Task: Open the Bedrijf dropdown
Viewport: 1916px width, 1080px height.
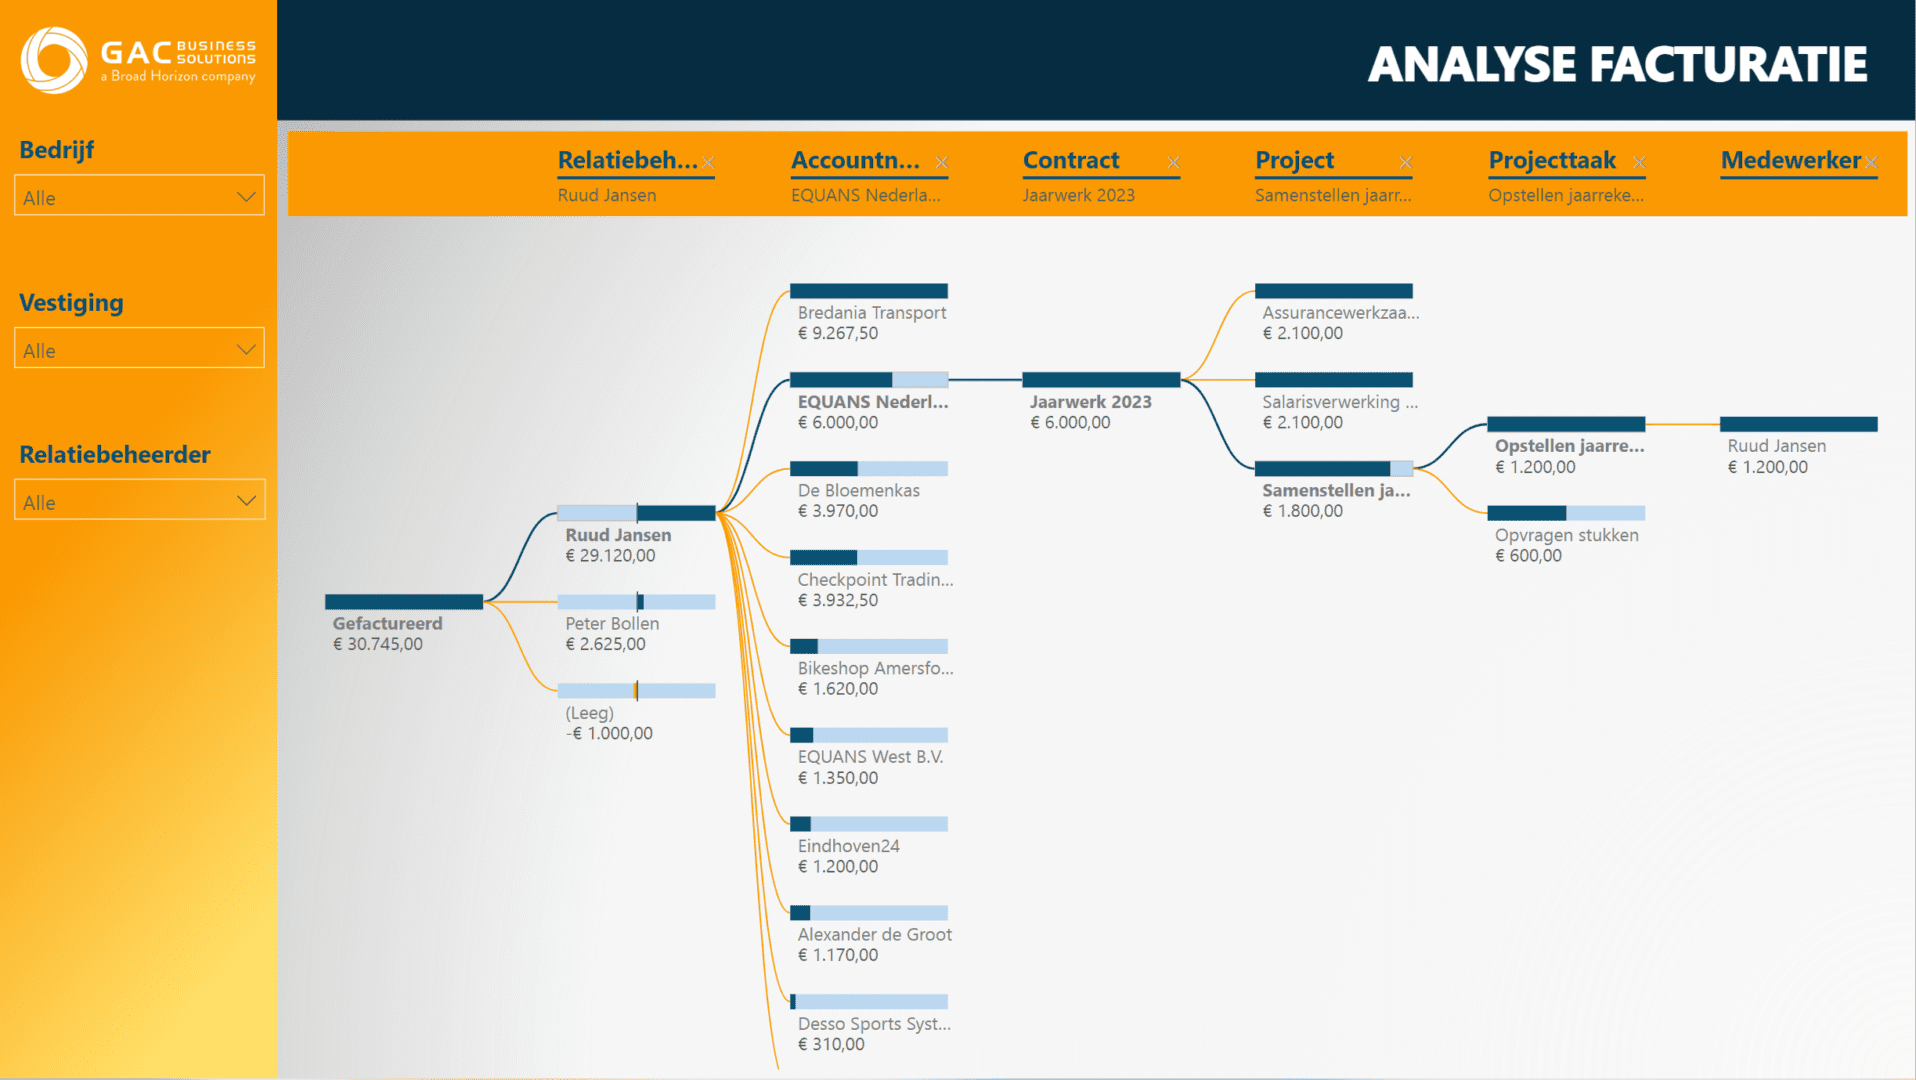Action: 139,196
